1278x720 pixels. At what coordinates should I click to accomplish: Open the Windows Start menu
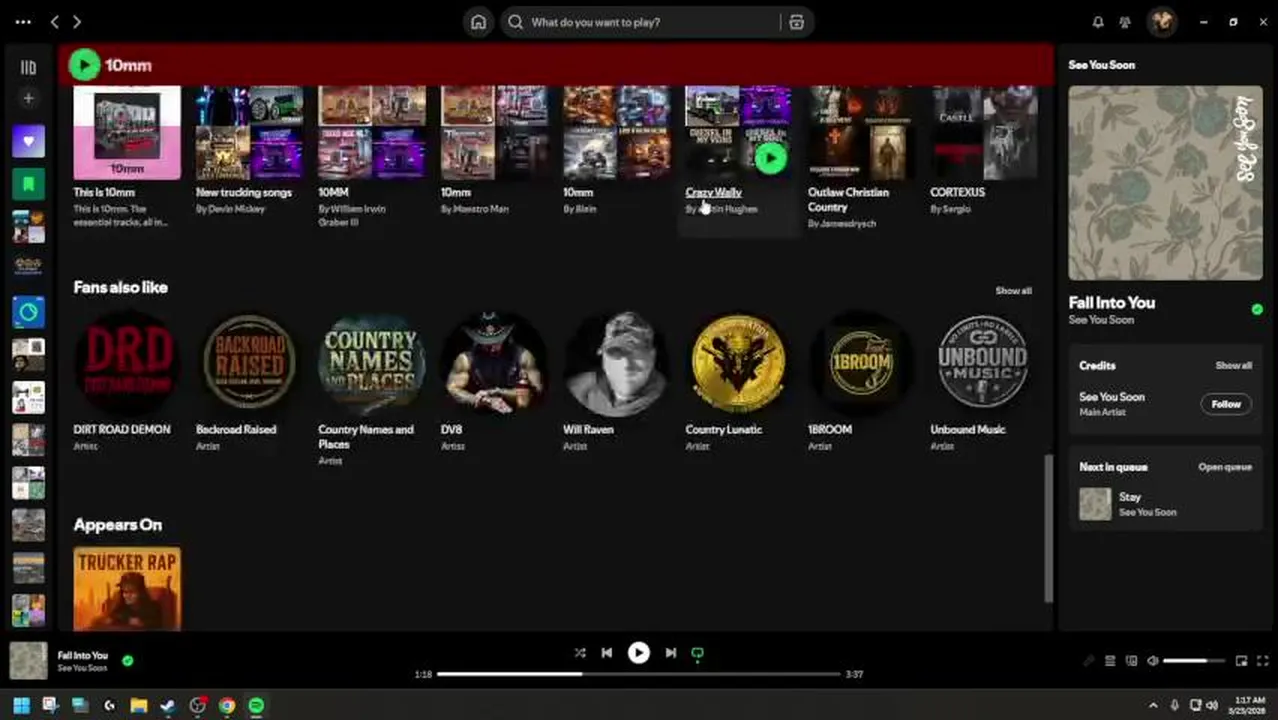pos(21,705)
